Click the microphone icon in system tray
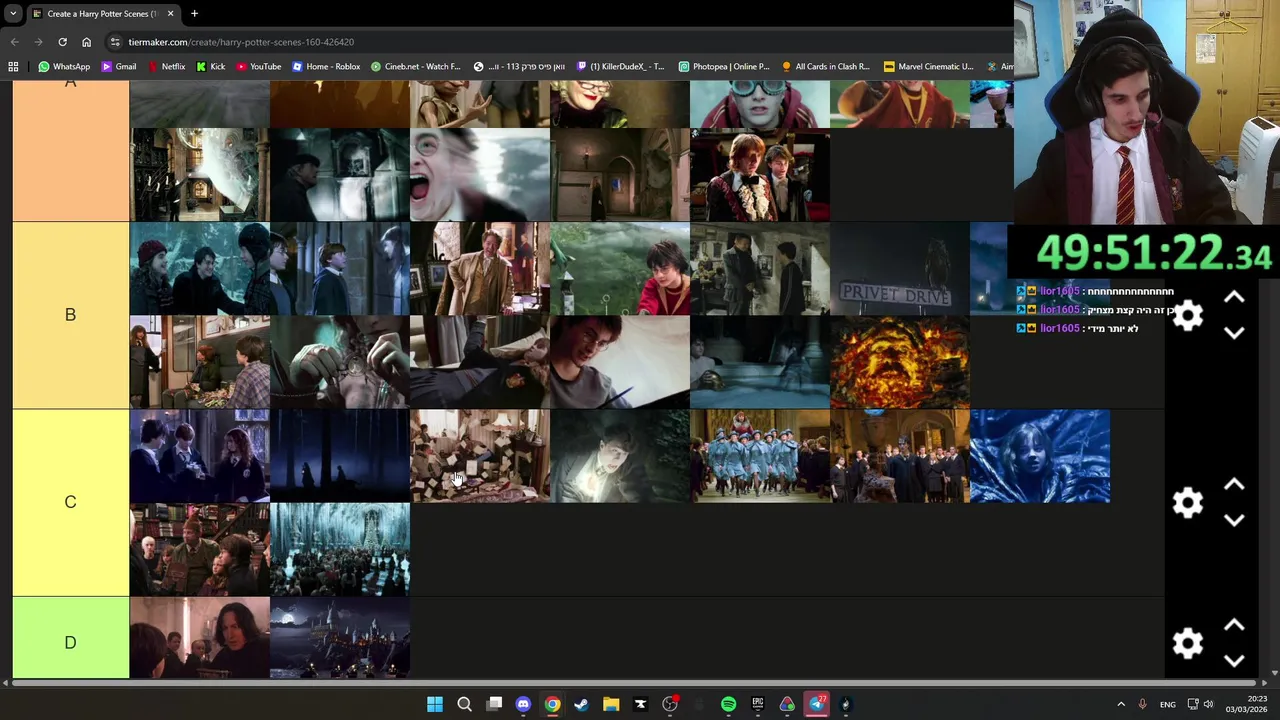The image size is (1280, 720). tap(1142, 705)
